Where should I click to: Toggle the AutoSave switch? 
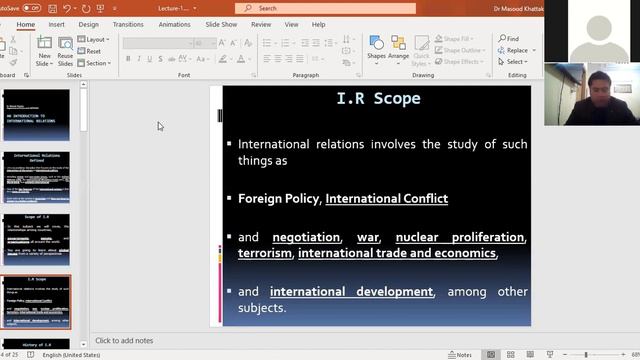pyautogui.click(x=31, y=8)
